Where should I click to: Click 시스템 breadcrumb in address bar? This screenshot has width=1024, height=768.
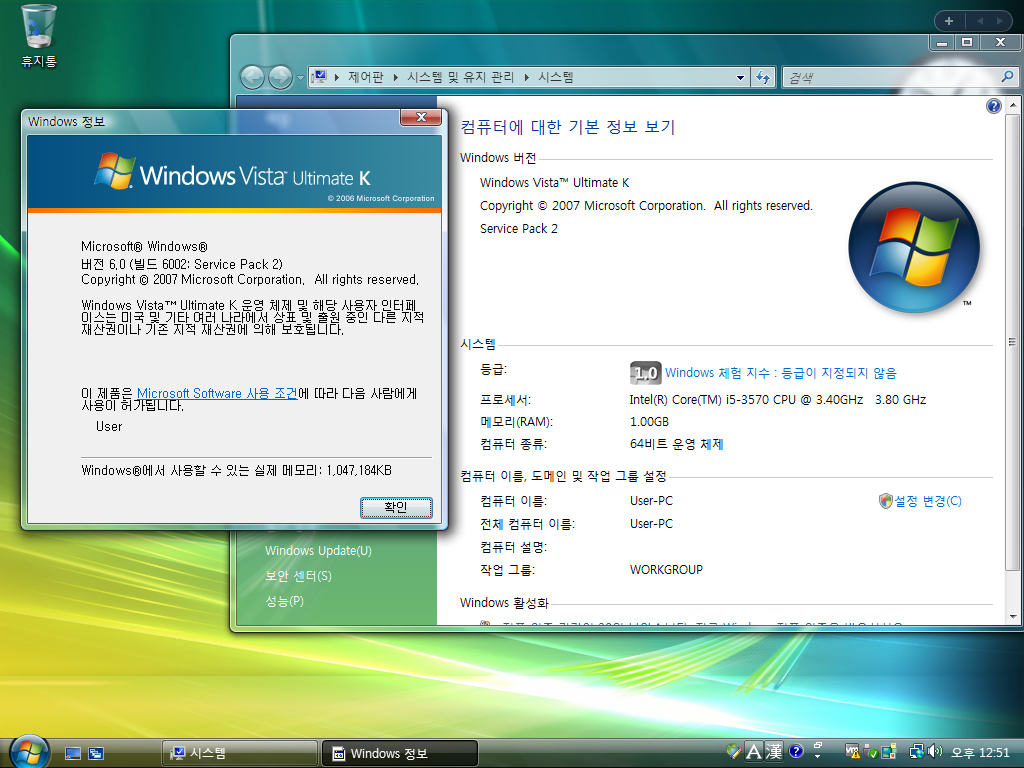point(555,77)
